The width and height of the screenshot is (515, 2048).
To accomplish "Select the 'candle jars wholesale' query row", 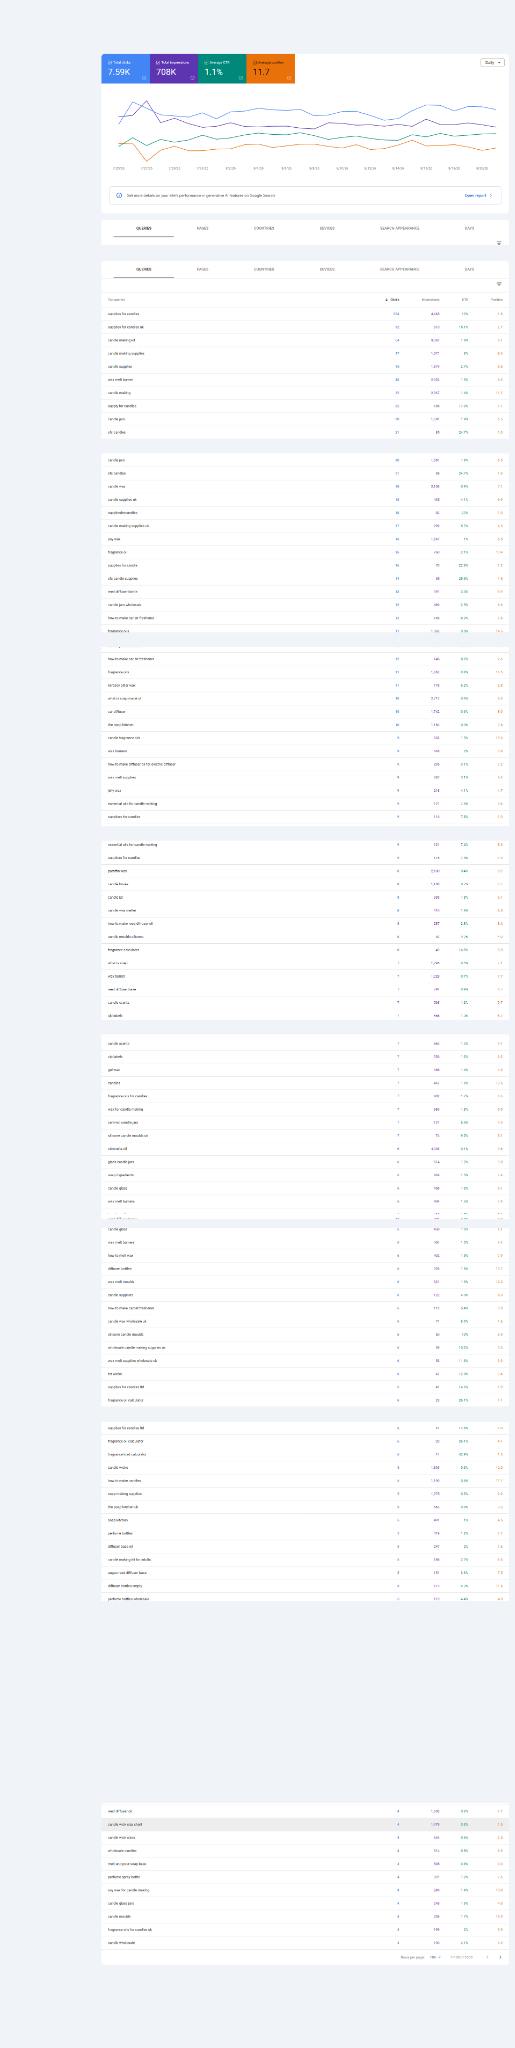I will 305,605.
